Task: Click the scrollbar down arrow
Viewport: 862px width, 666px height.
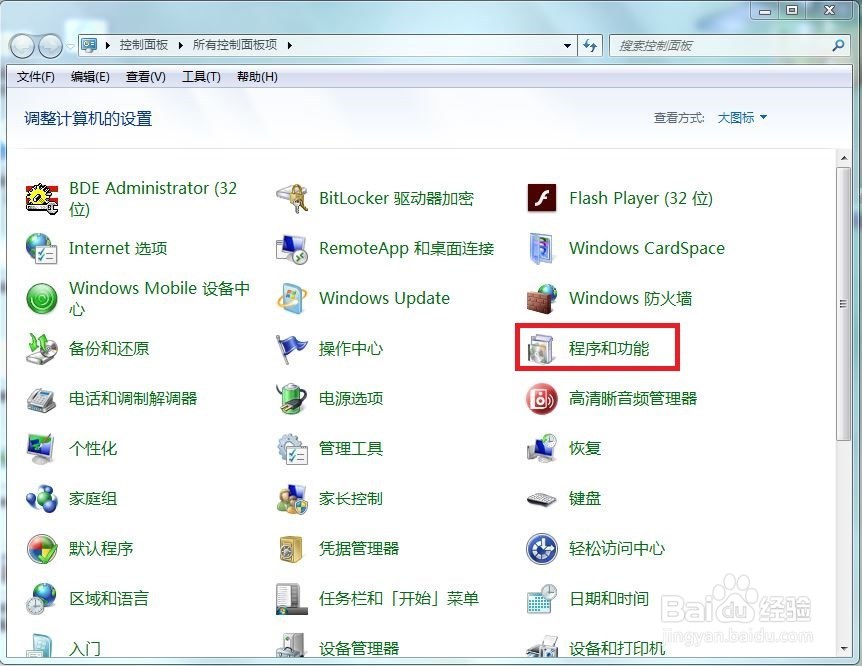Action: [844, 649]
